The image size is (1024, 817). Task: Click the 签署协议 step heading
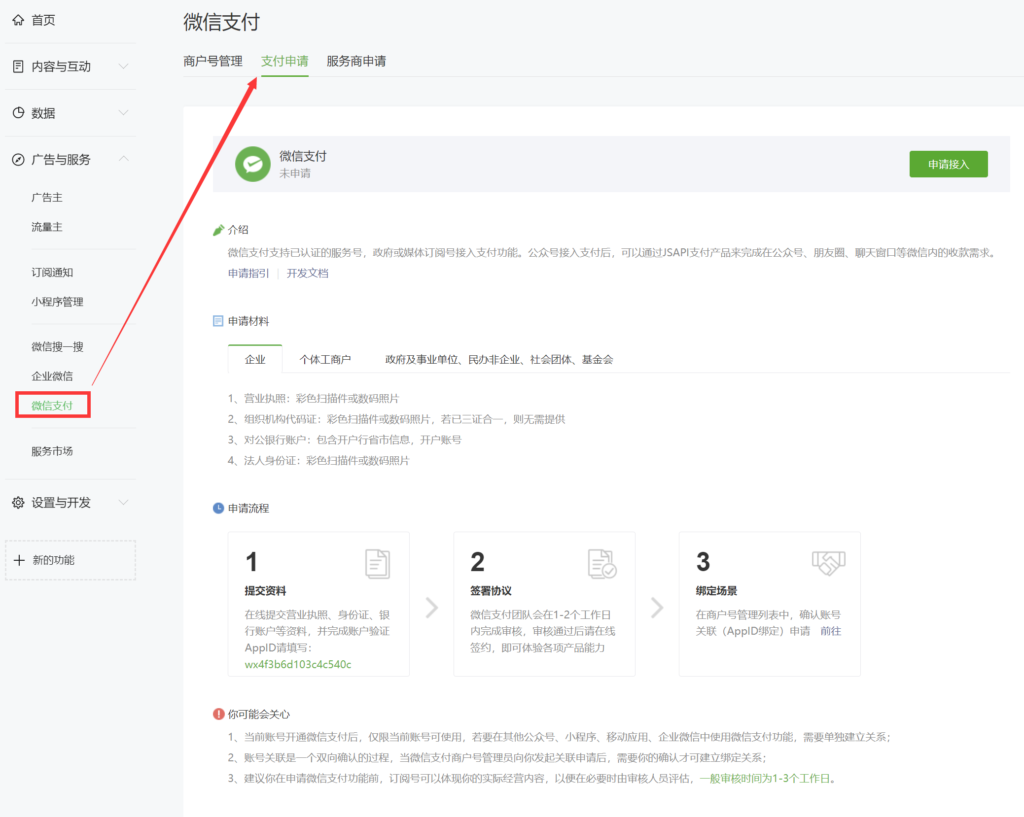click(491, 590)
